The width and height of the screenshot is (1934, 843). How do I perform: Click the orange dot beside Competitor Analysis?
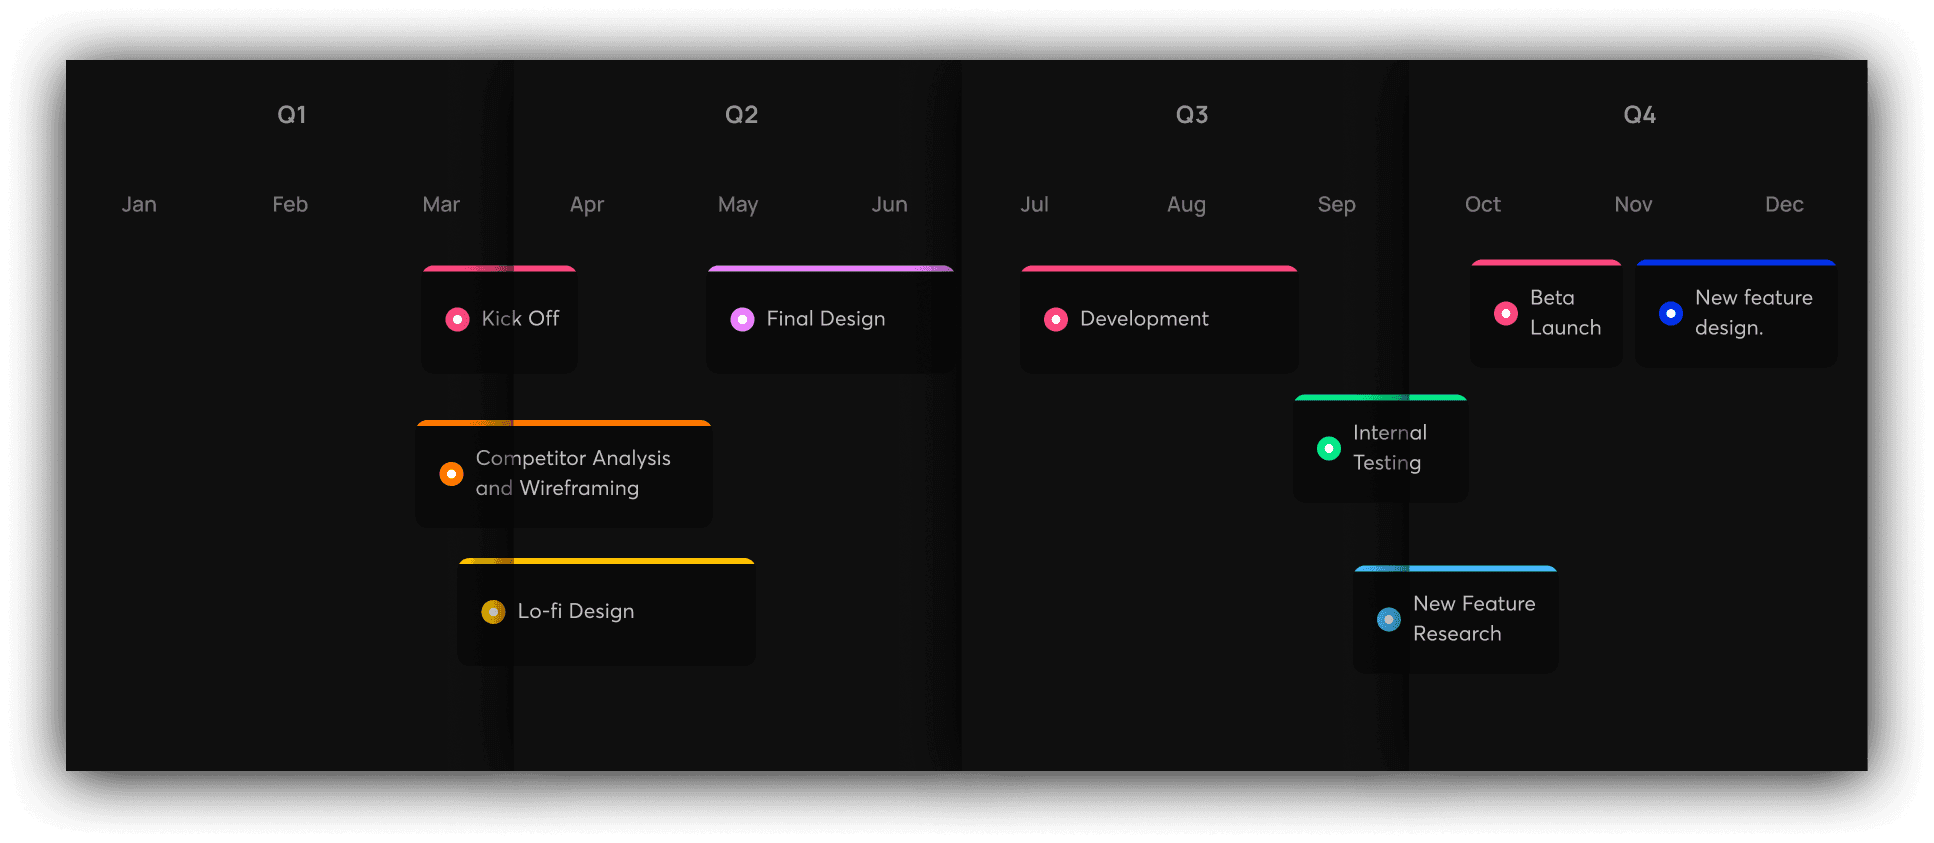pyautogui.click(x=452, y=473)
